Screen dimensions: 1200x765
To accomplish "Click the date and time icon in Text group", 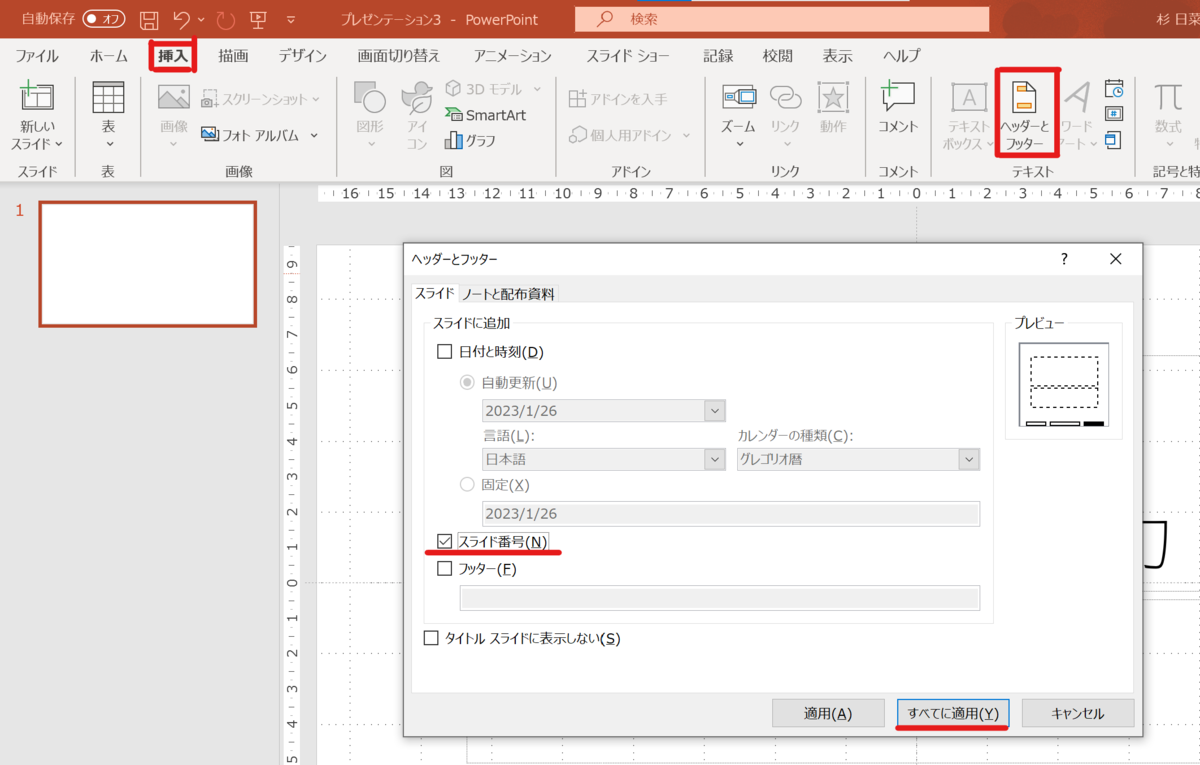I will tap(1114, 89).
